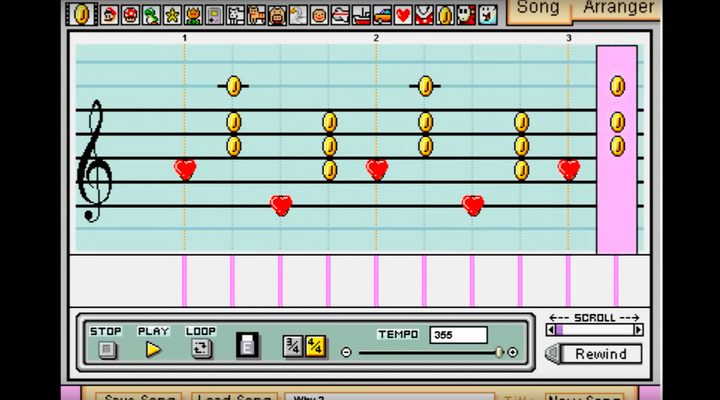Select the Boat instrument icon
The image size is (720, 400).
(361, 15)
